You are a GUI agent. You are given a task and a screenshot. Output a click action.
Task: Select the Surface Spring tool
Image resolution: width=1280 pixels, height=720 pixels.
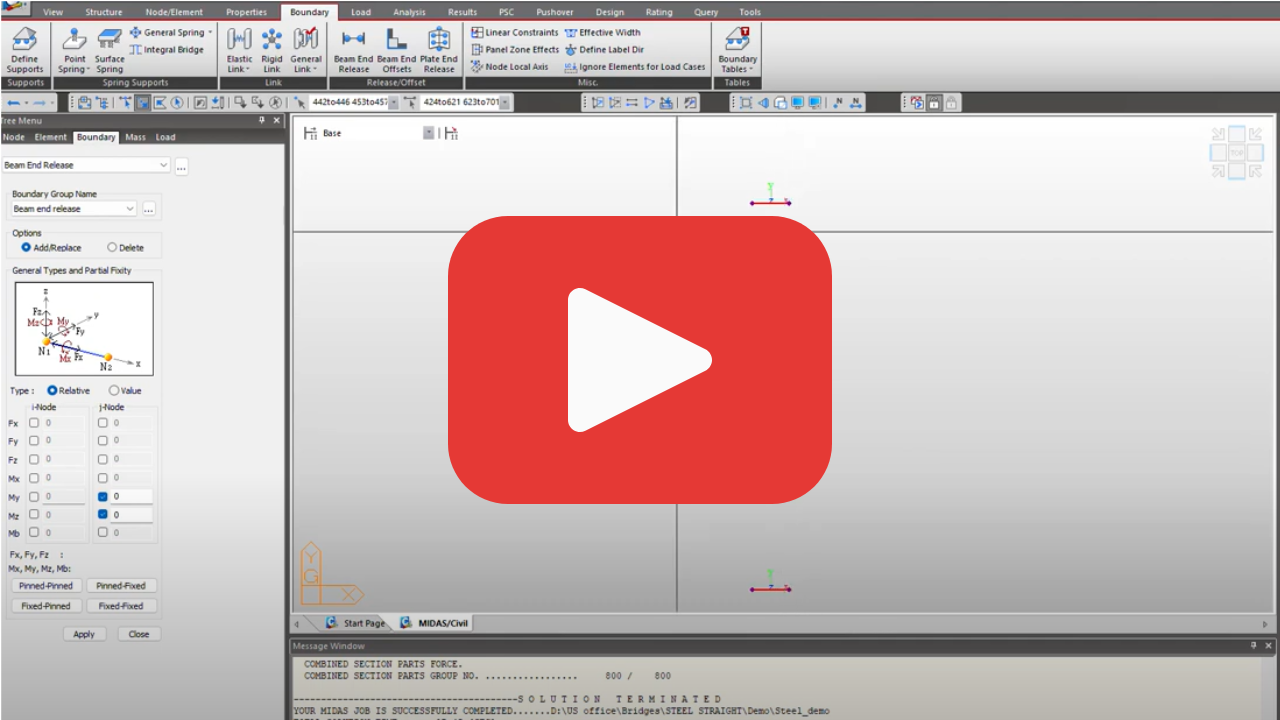coord(110,50)
